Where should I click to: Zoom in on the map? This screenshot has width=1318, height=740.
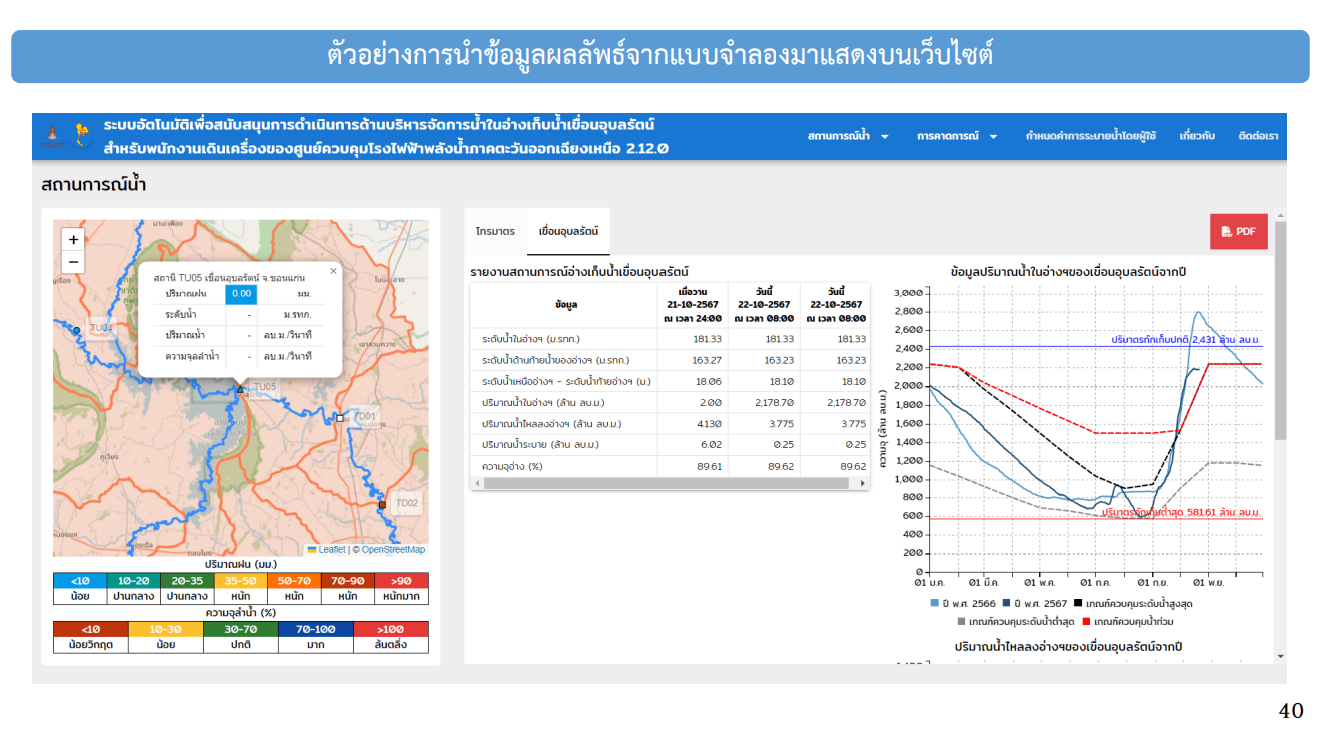coord(73,240)
